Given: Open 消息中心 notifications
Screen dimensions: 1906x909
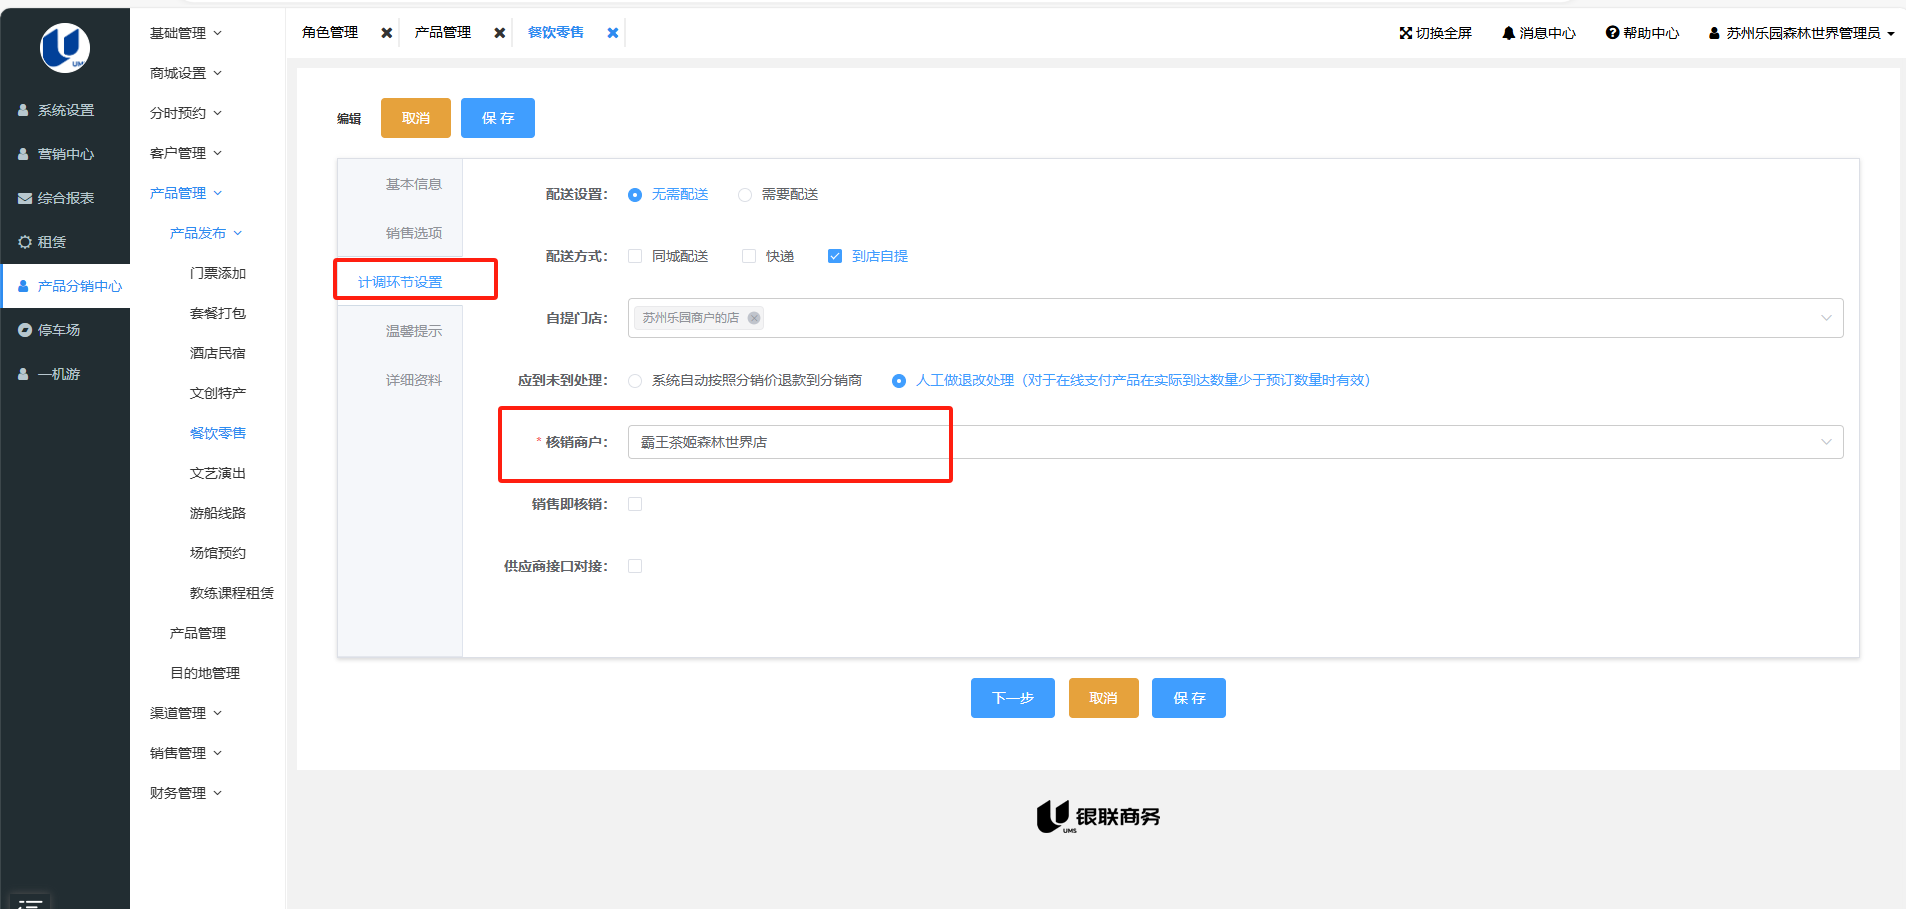Looking at the screenshot, I should (x=1538, y=33).
